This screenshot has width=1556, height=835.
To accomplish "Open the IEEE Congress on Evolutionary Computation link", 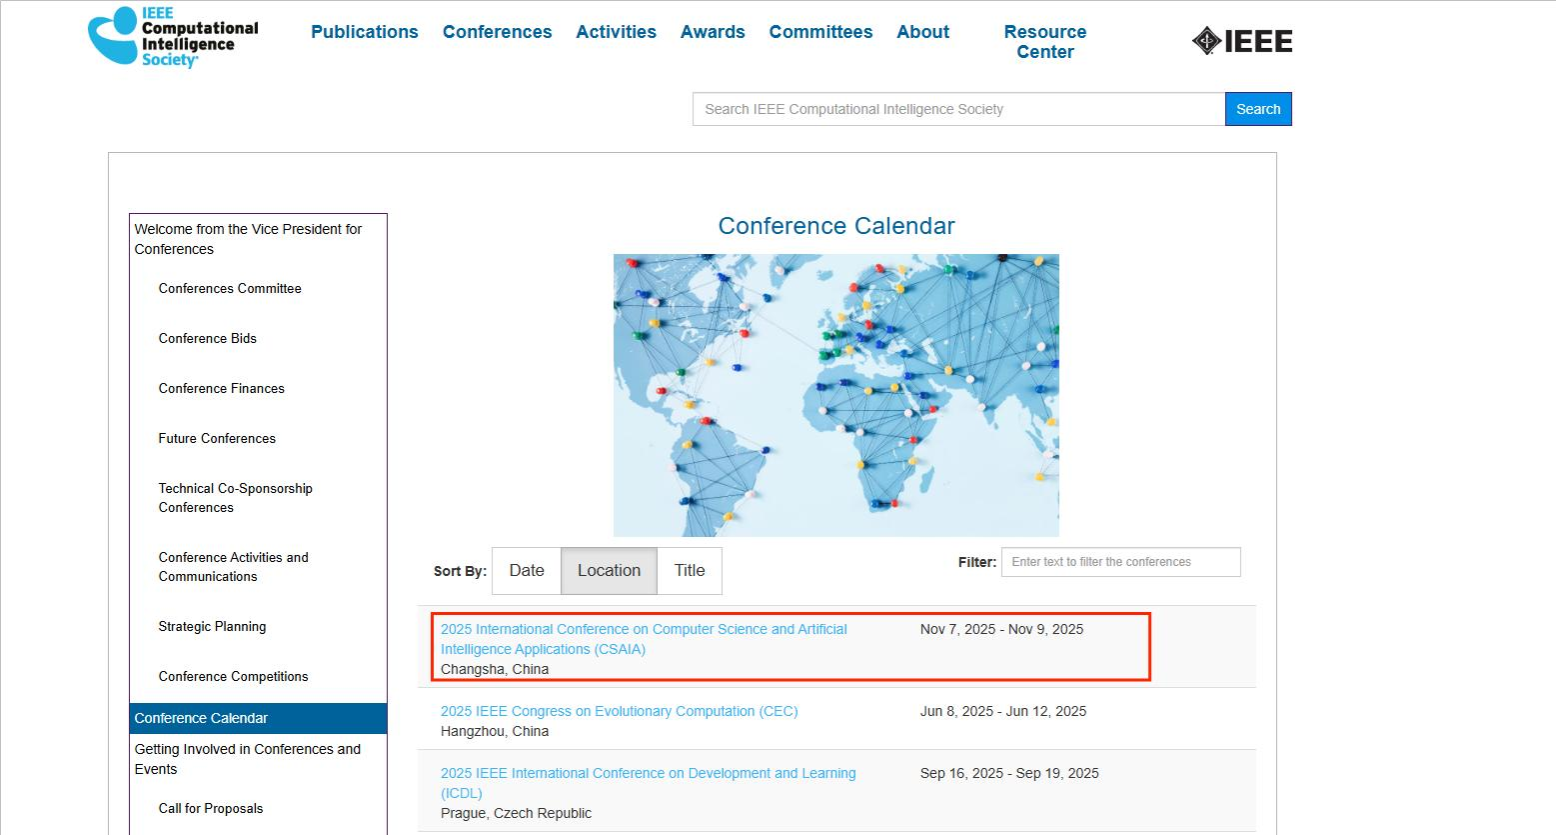I will [x=619, y=711].
